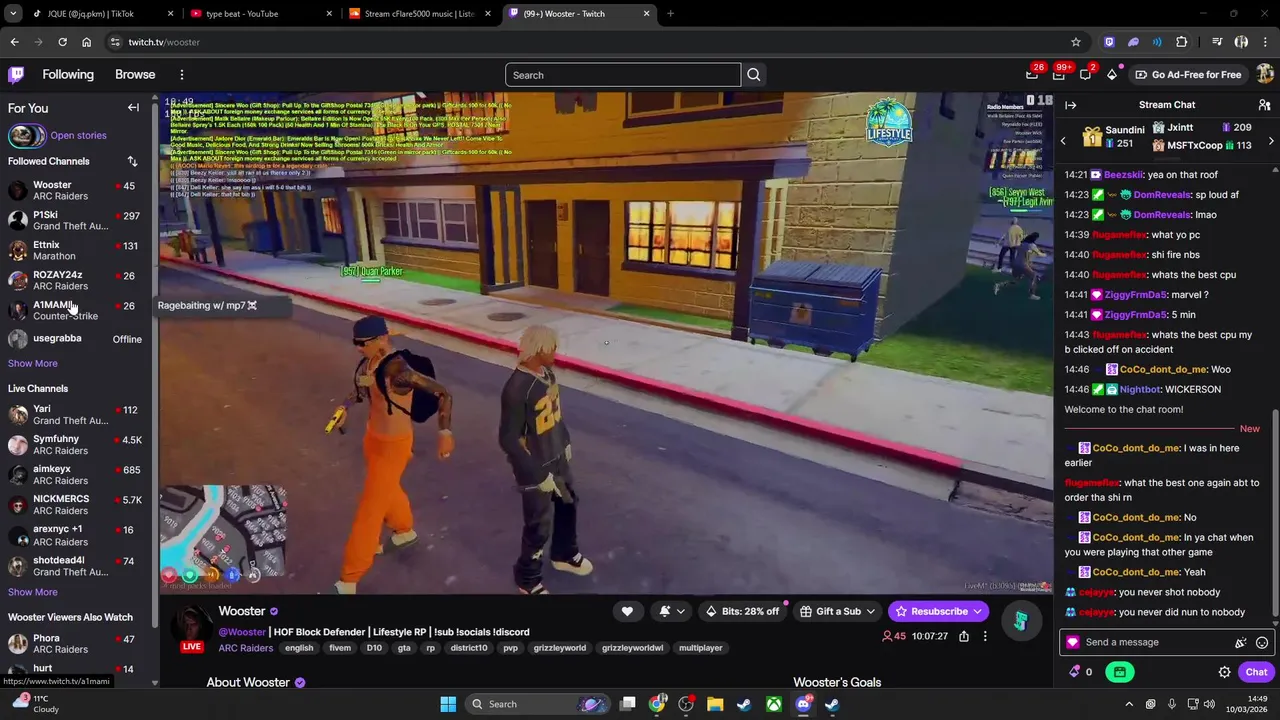Show more live channels

click(x=33, y=592)
